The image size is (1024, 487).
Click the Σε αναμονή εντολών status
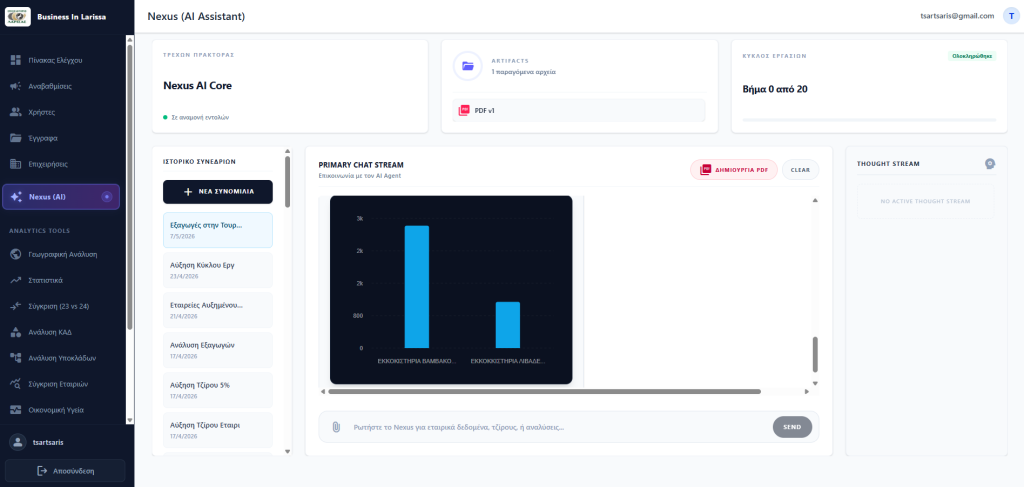point(200,118)
